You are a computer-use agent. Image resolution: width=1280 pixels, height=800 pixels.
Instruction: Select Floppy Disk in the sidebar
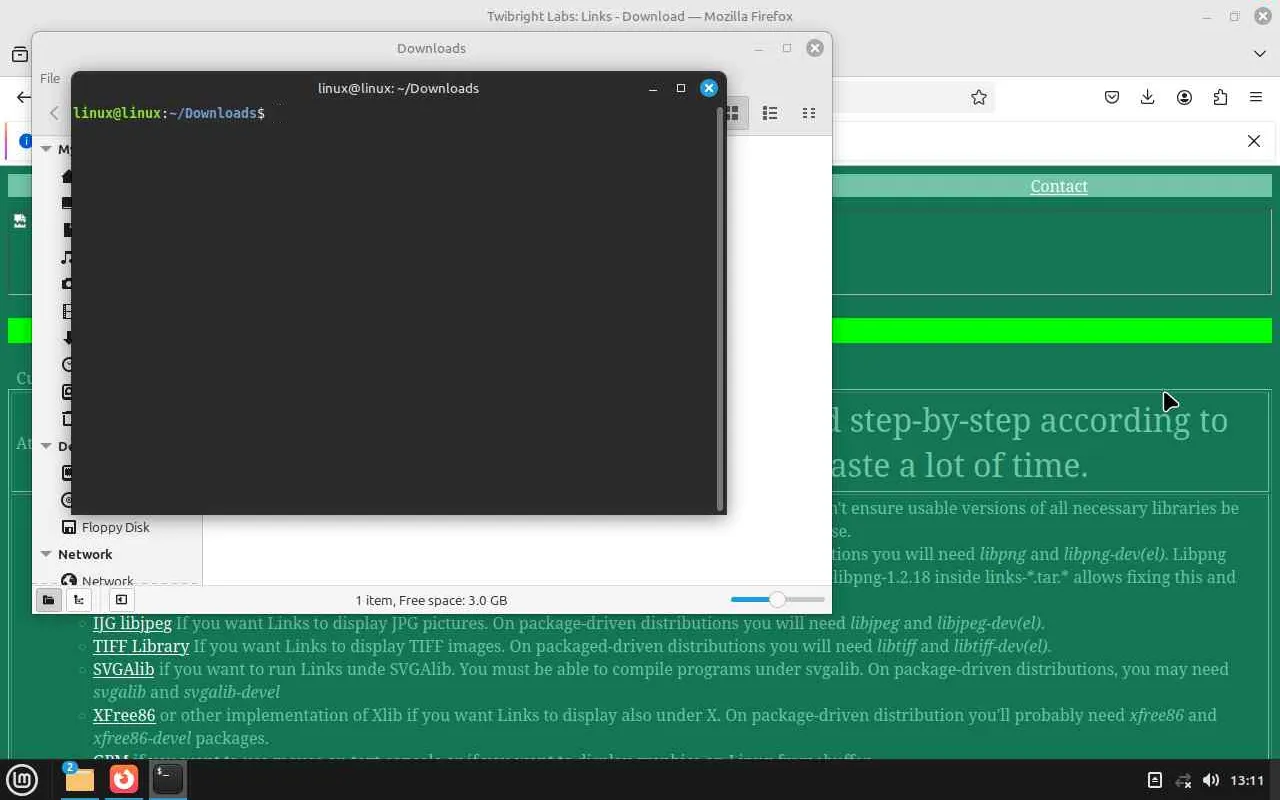pos(116,527)
